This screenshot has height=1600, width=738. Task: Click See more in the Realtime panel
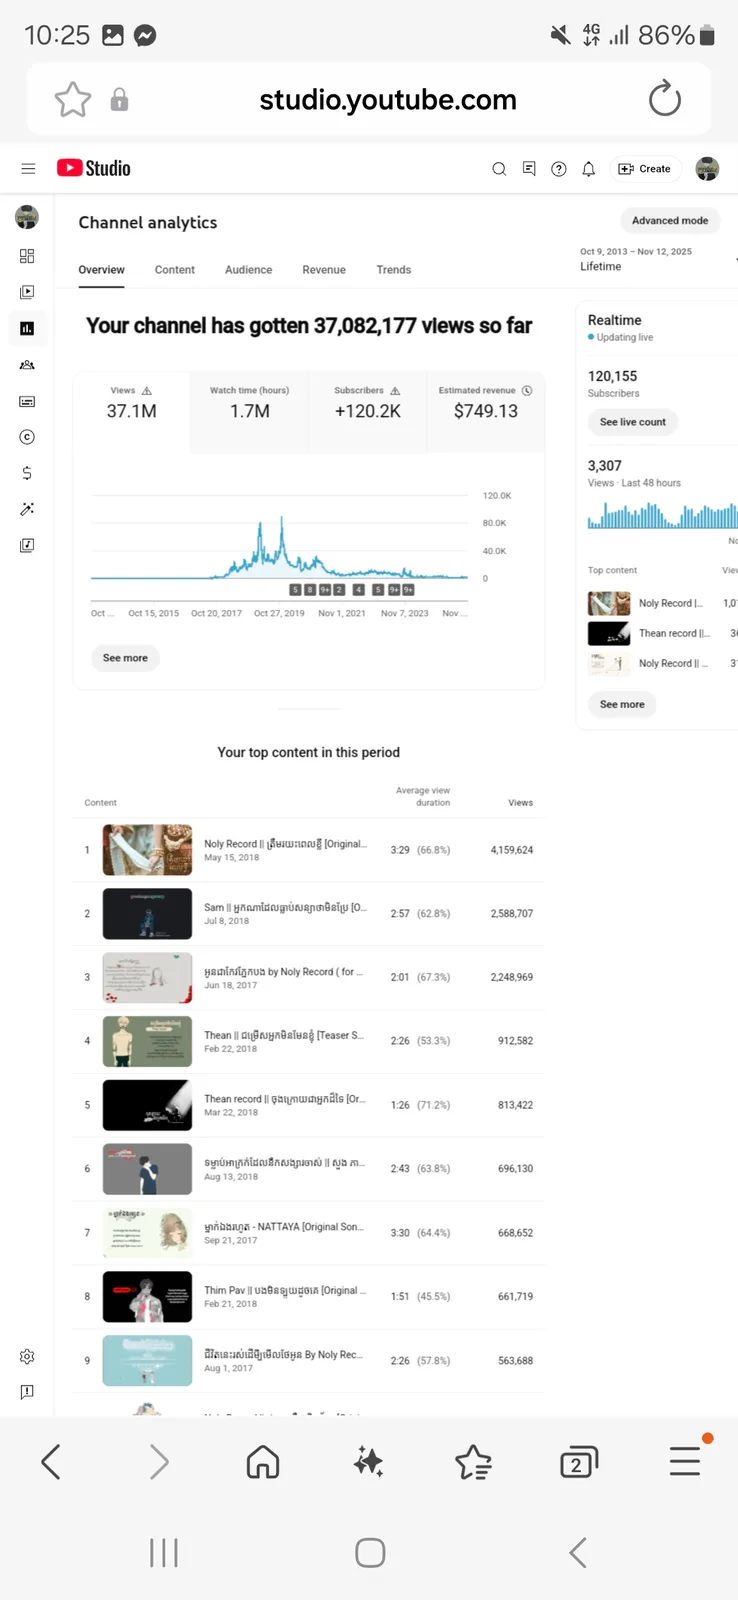622,704
